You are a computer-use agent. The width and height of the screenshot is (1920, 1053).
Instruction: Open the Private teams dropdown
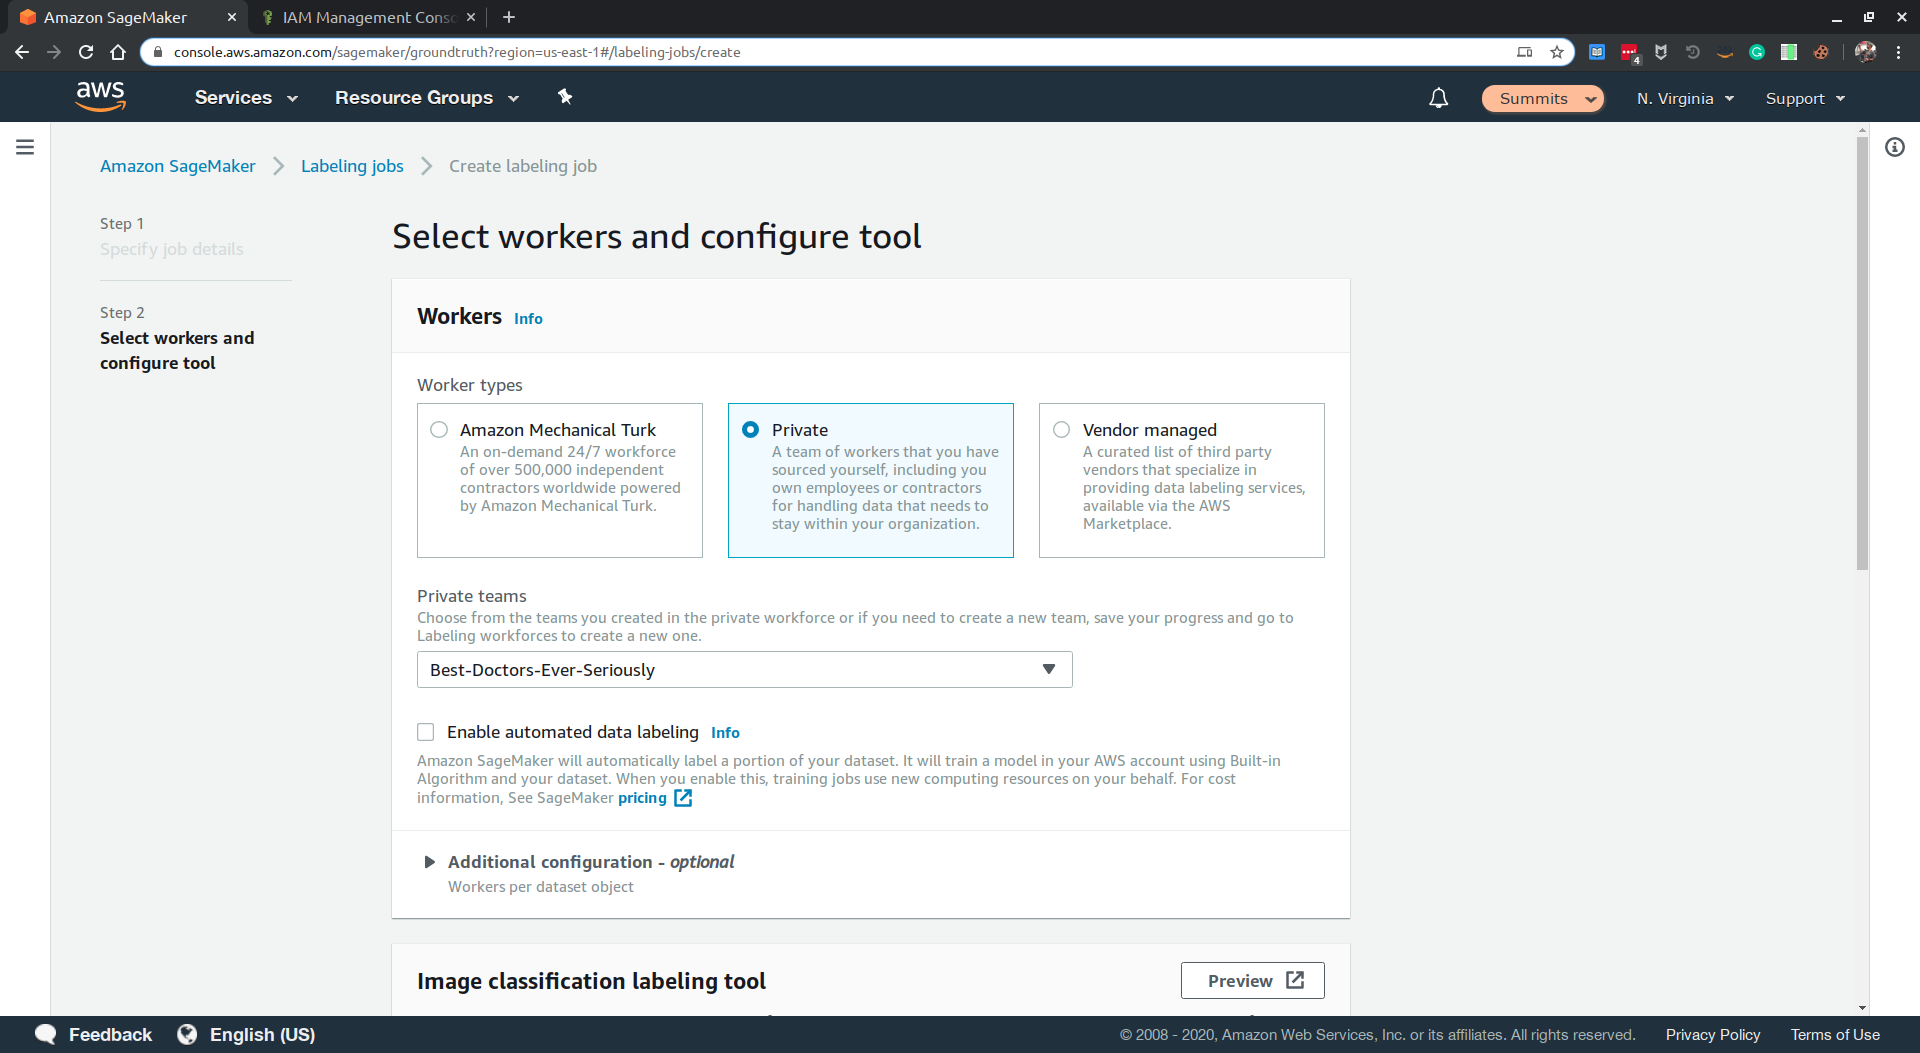pos(744,670)
